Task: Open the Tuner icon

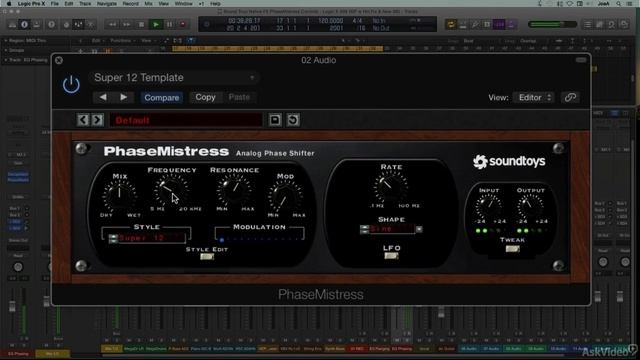Action: [x=475, y=24]
